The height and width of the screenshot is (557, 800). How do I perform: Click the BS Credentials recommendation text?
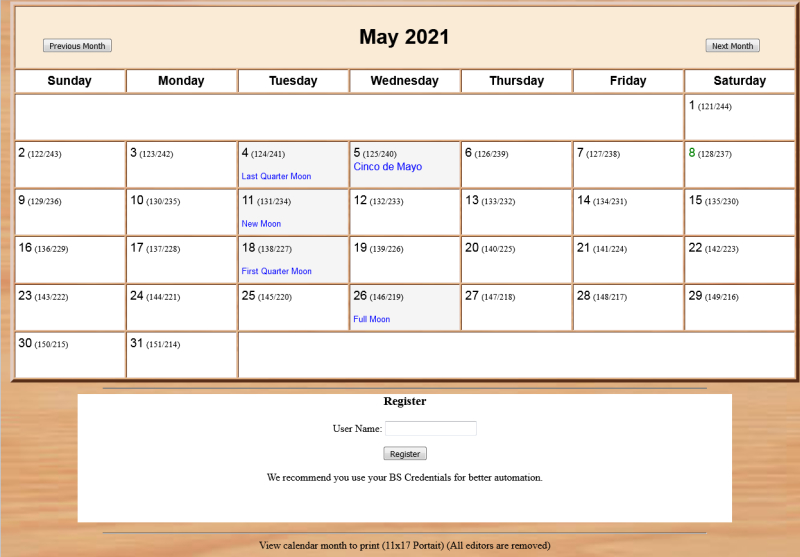(405, 477)
